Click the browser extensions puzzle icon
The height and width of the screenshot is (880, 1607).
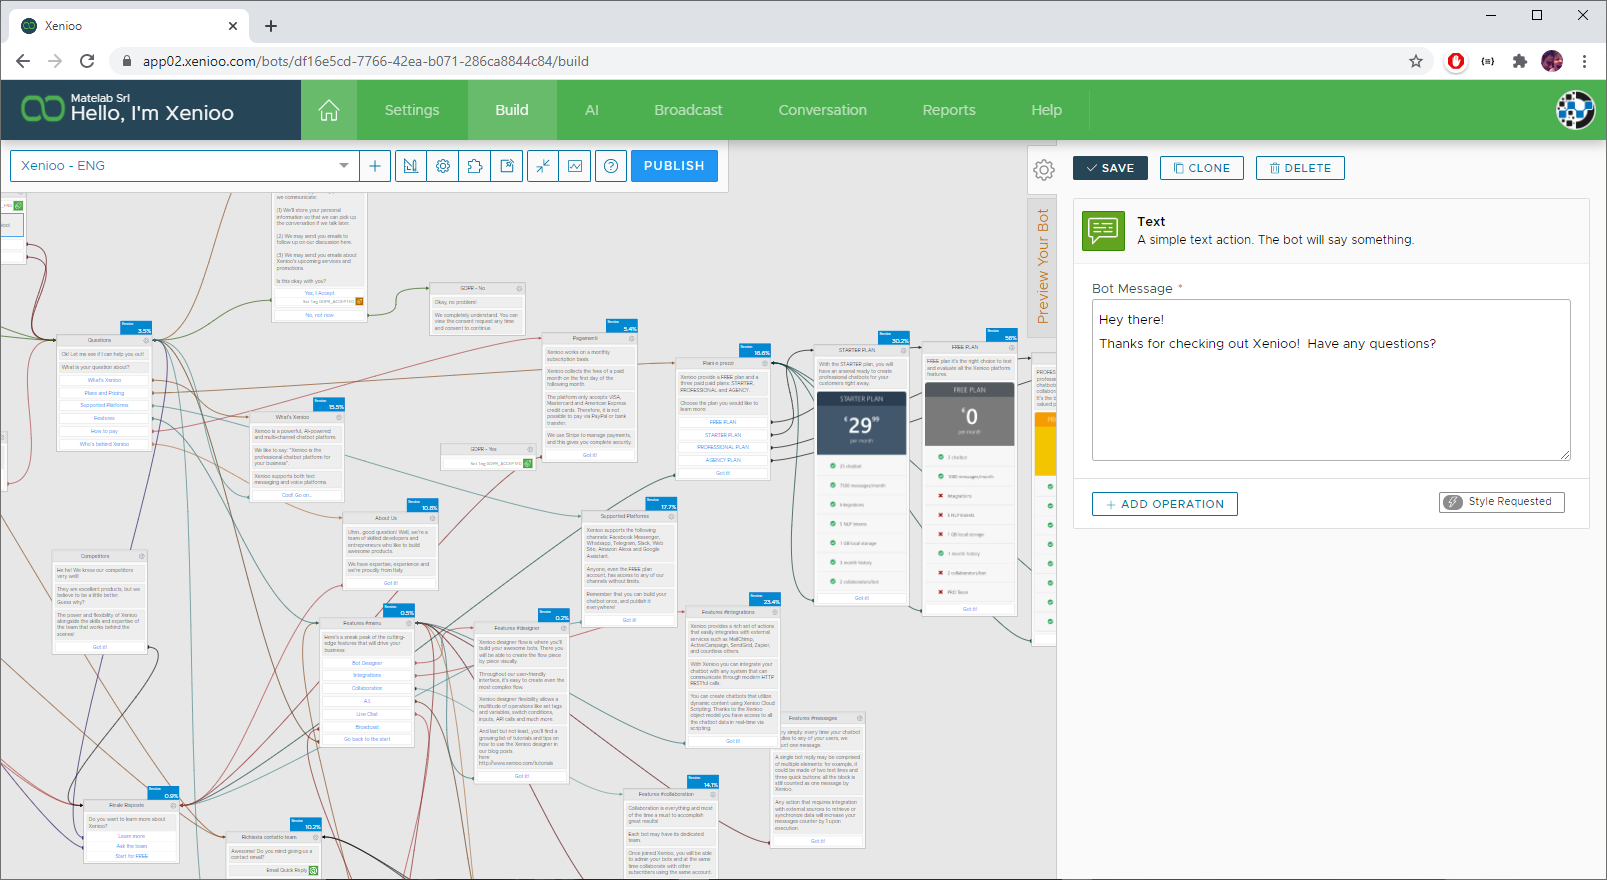1520,61
